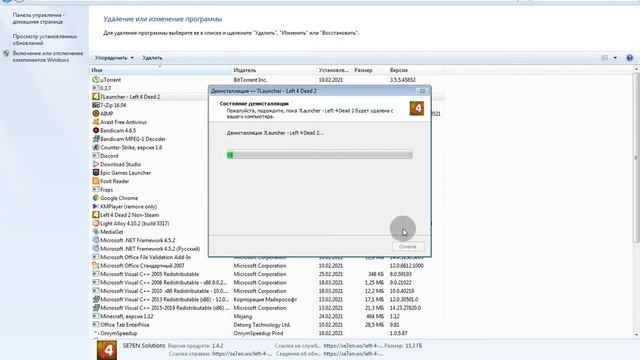Click the Отмена button in the dialog
This screenshot has height=360, width=640.
pyautogui.click(x=408, y=247)
